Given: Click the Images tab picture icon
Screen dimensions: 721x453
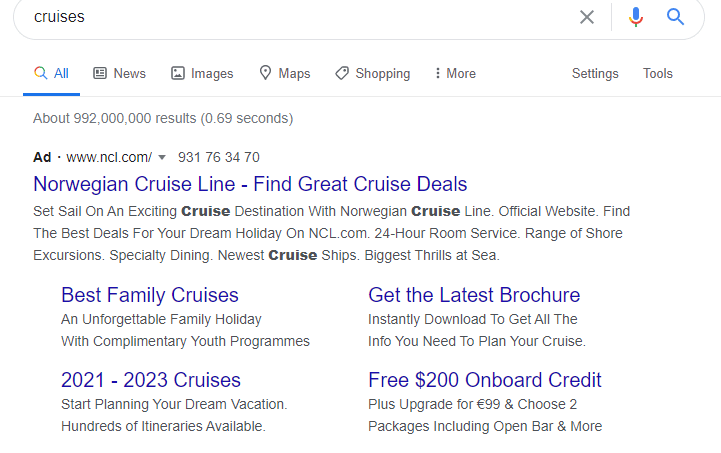Looking at the screenshot, I should coord(178,73).
